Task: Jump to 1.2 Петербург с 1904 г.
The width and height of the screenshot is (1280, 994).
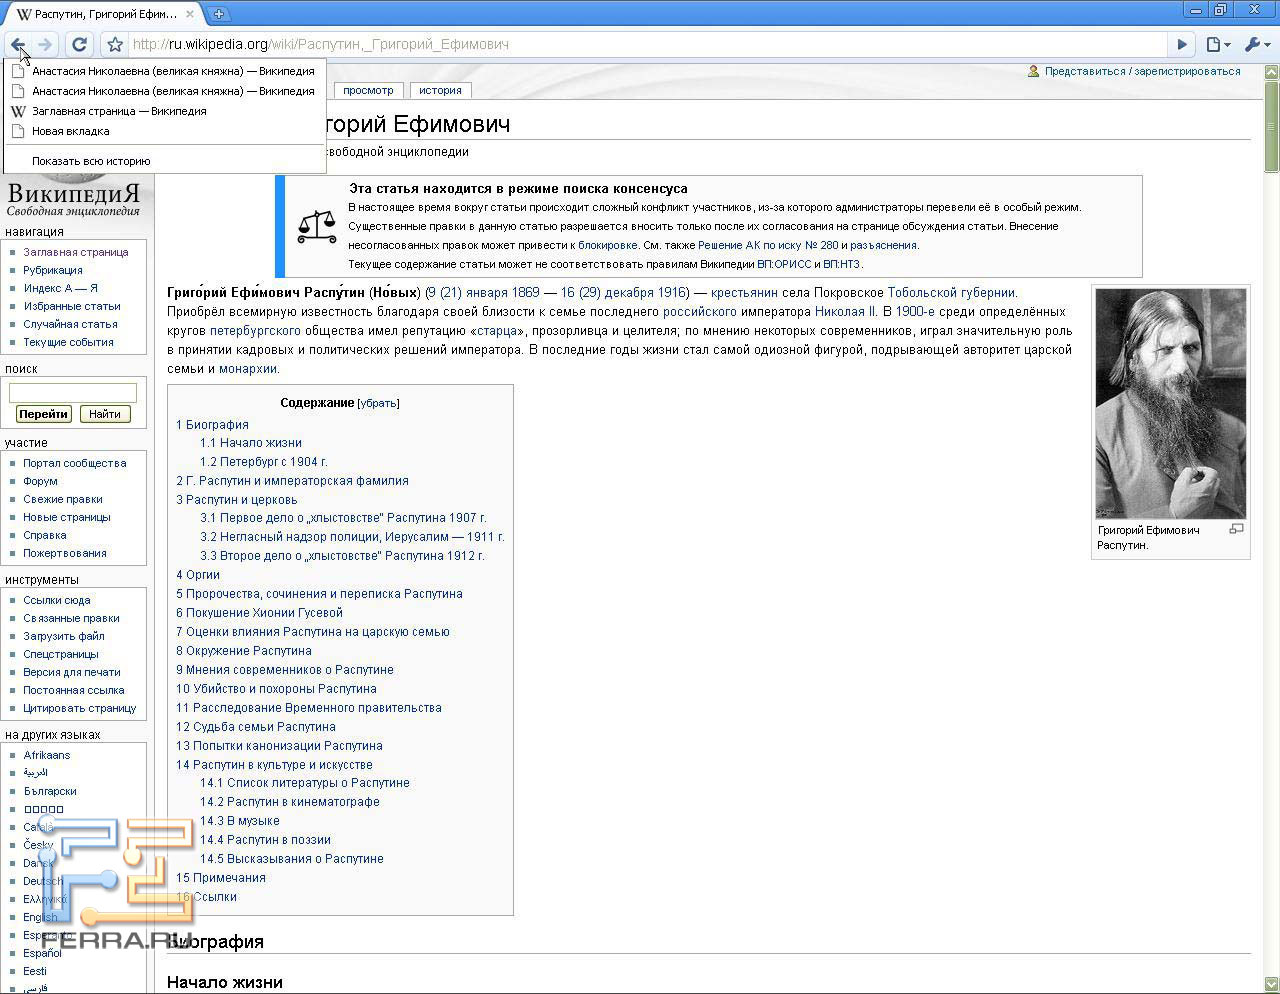Action: click(x=264, y=462)
